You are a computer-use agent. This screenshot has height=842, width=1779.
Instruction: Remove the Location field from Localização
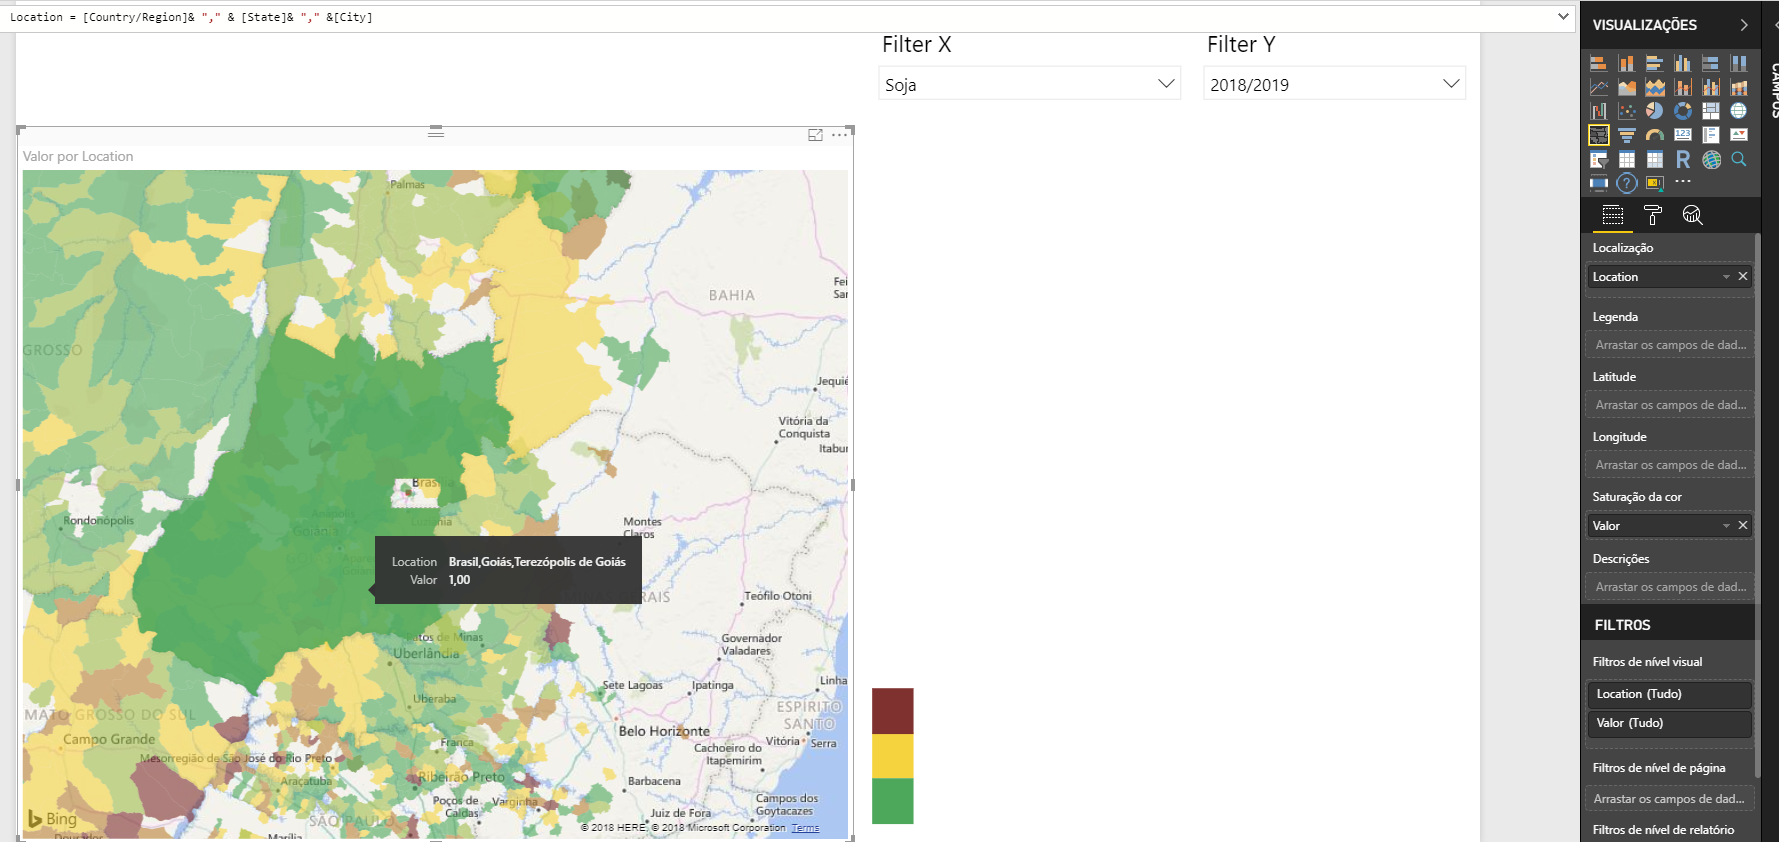(x=1743, y=277)
